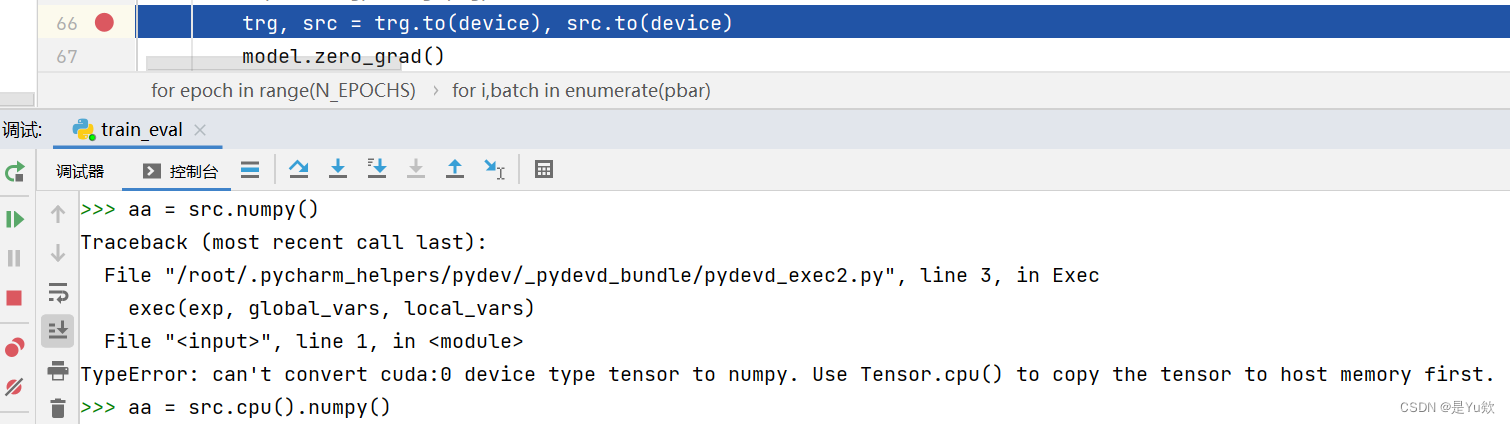The image size is (1510, 424).
Task: Click the Run to Cursor icon
Action: 494,169
